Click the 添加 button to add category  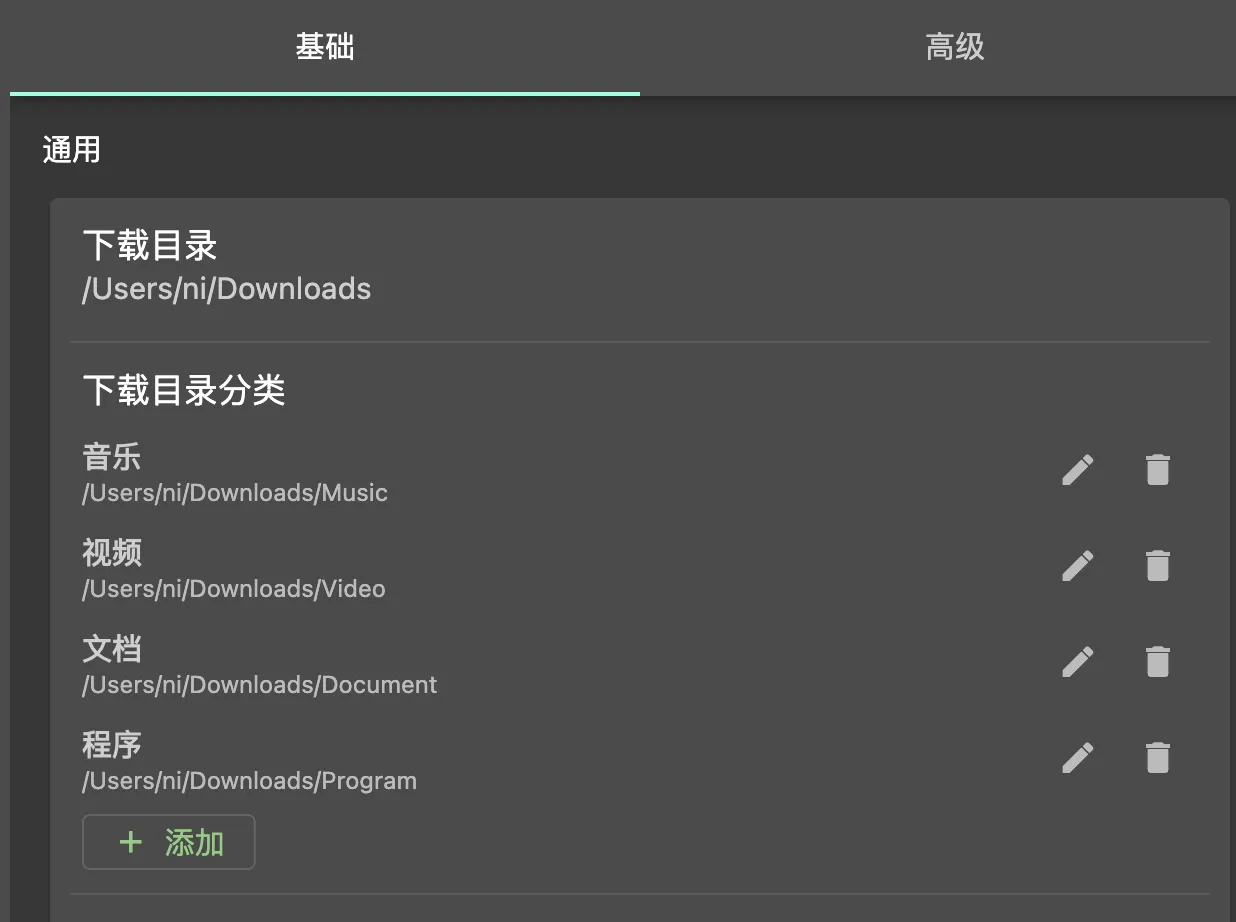(x=168, y=842)
